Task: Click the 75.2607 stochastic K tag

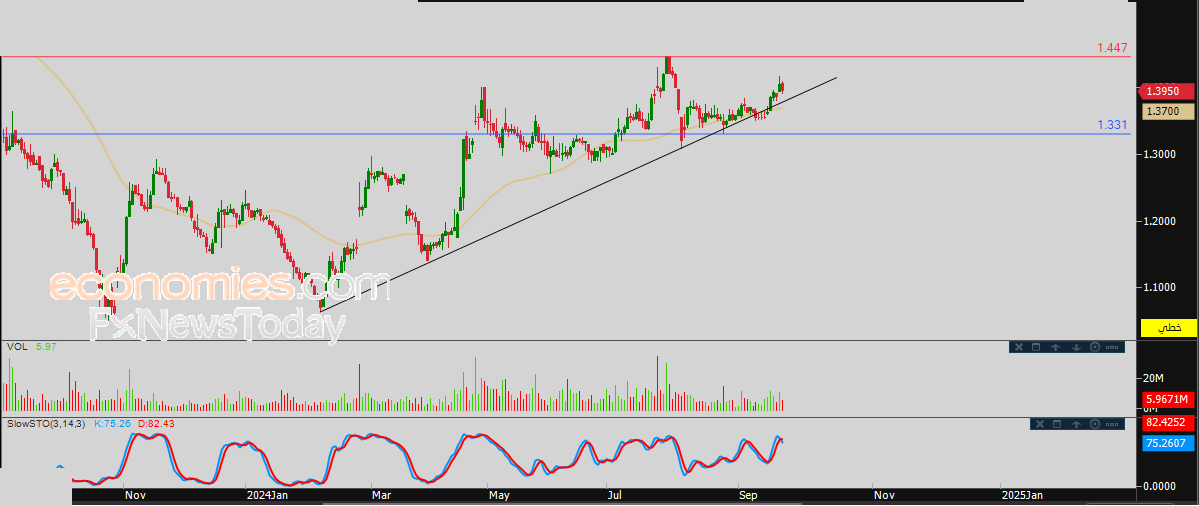Action: tap(1168, 443)
